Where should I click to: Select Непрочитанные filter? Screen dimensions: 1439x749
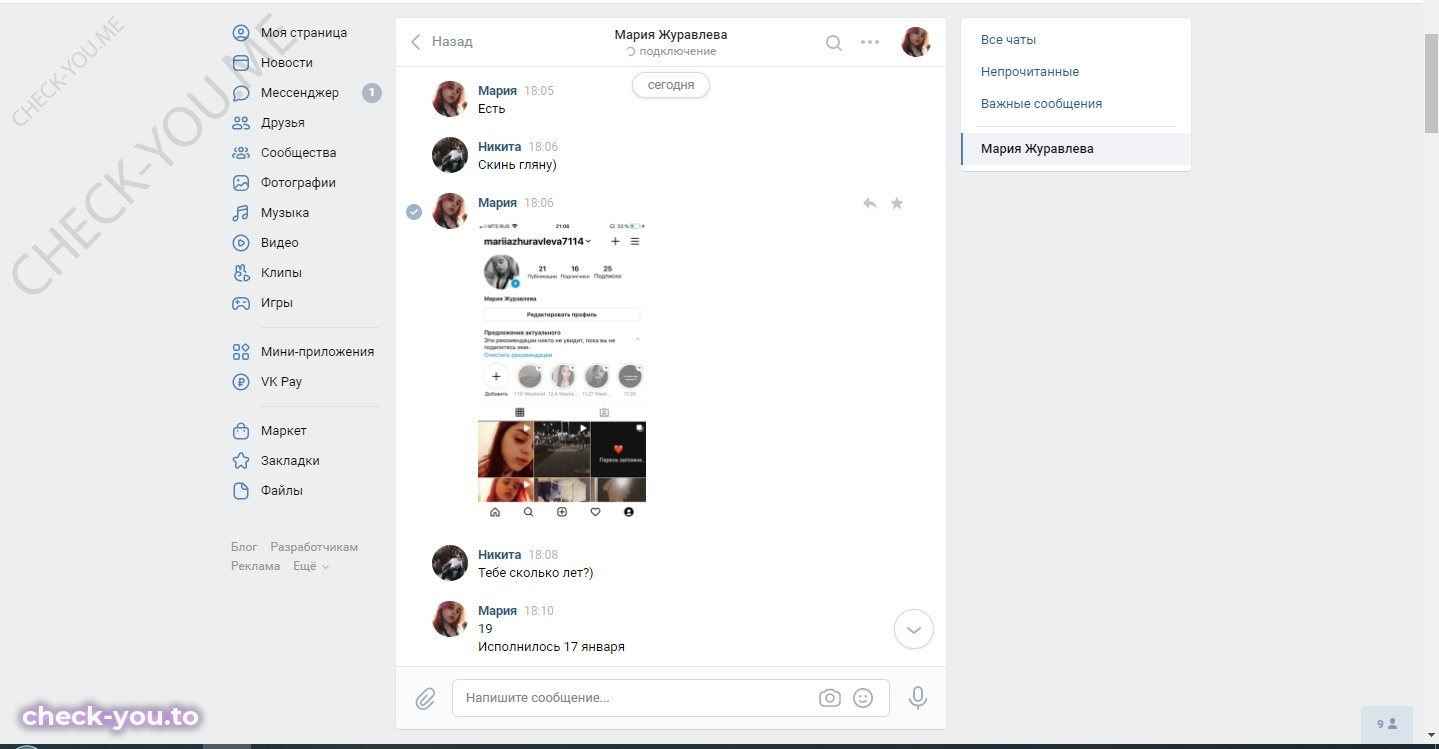pyautogui.click(x=1030, y=72)
